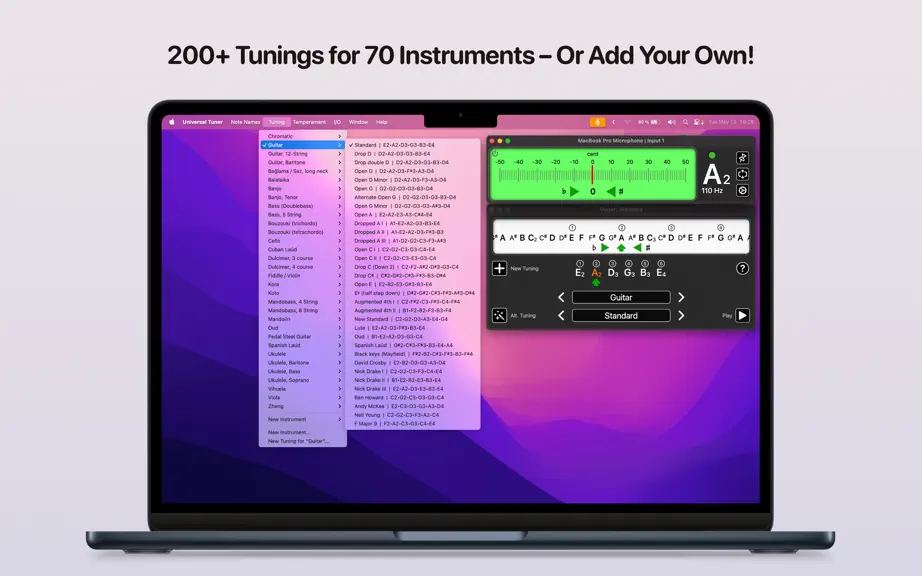Select the Nick Drake III tuning
Image resolution: width=922 pixels, height=576 pixels.
click(413, 389)
